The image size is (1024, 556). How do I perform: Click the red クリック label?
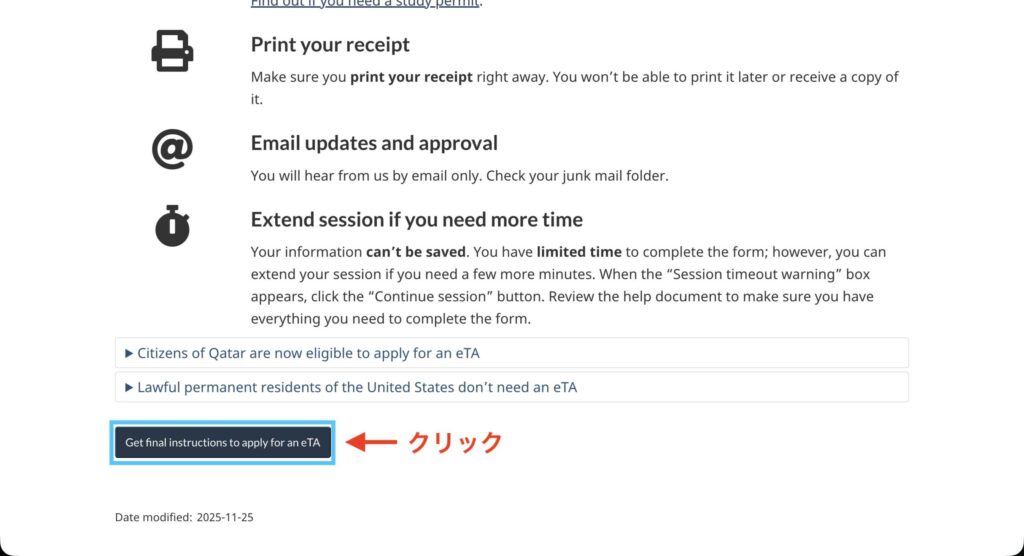[455, 442]
